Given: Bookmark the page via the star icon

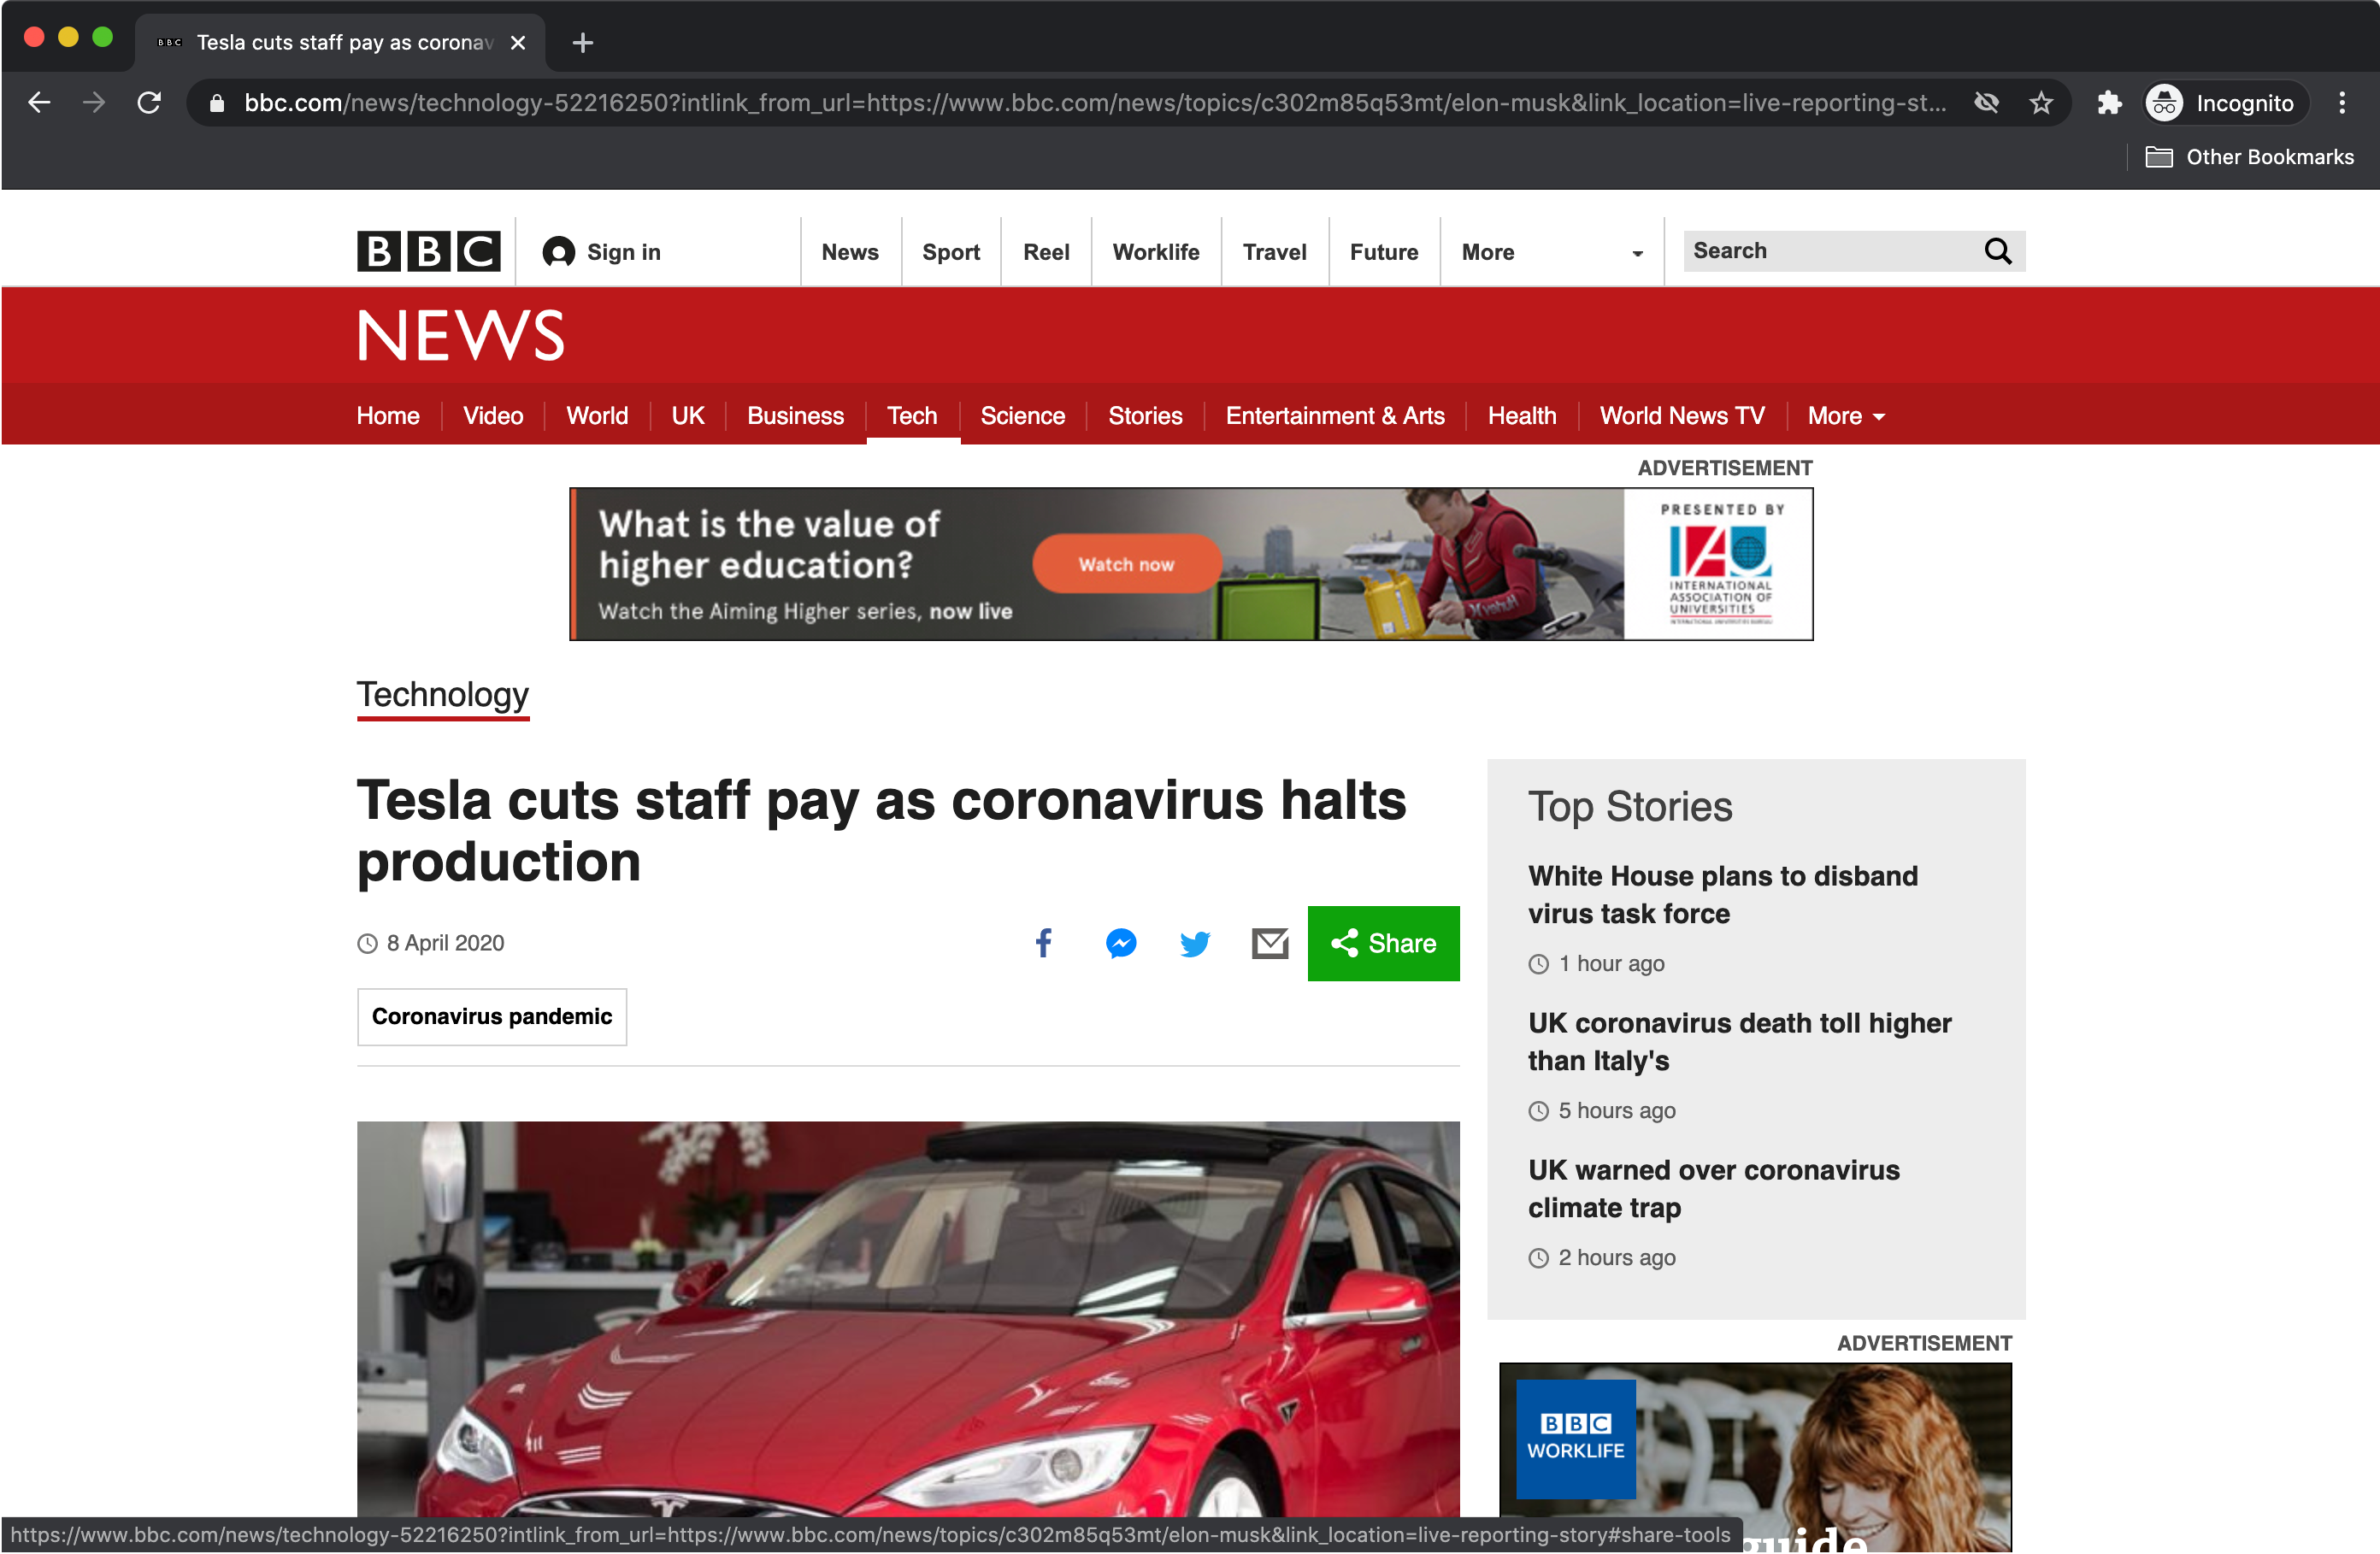Looking at the screenshot, I should click(2041, 102).
